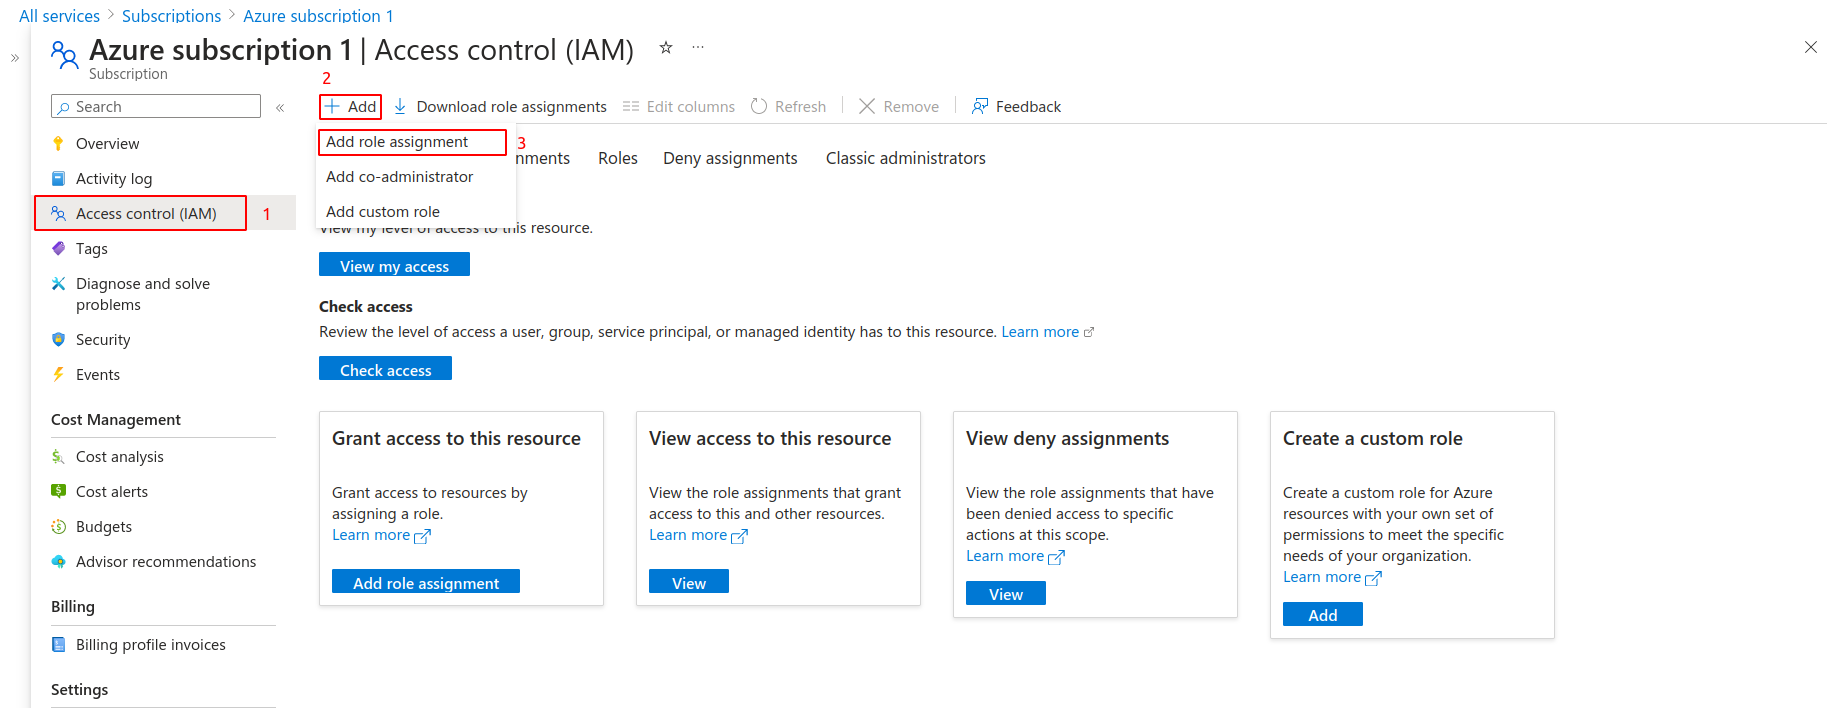The height and width of the screenshot is (708, 1830).
Task: Collapse the sidebar menu with the double-chevron icon
Action: pyautogui.click(x=280, y=107)
